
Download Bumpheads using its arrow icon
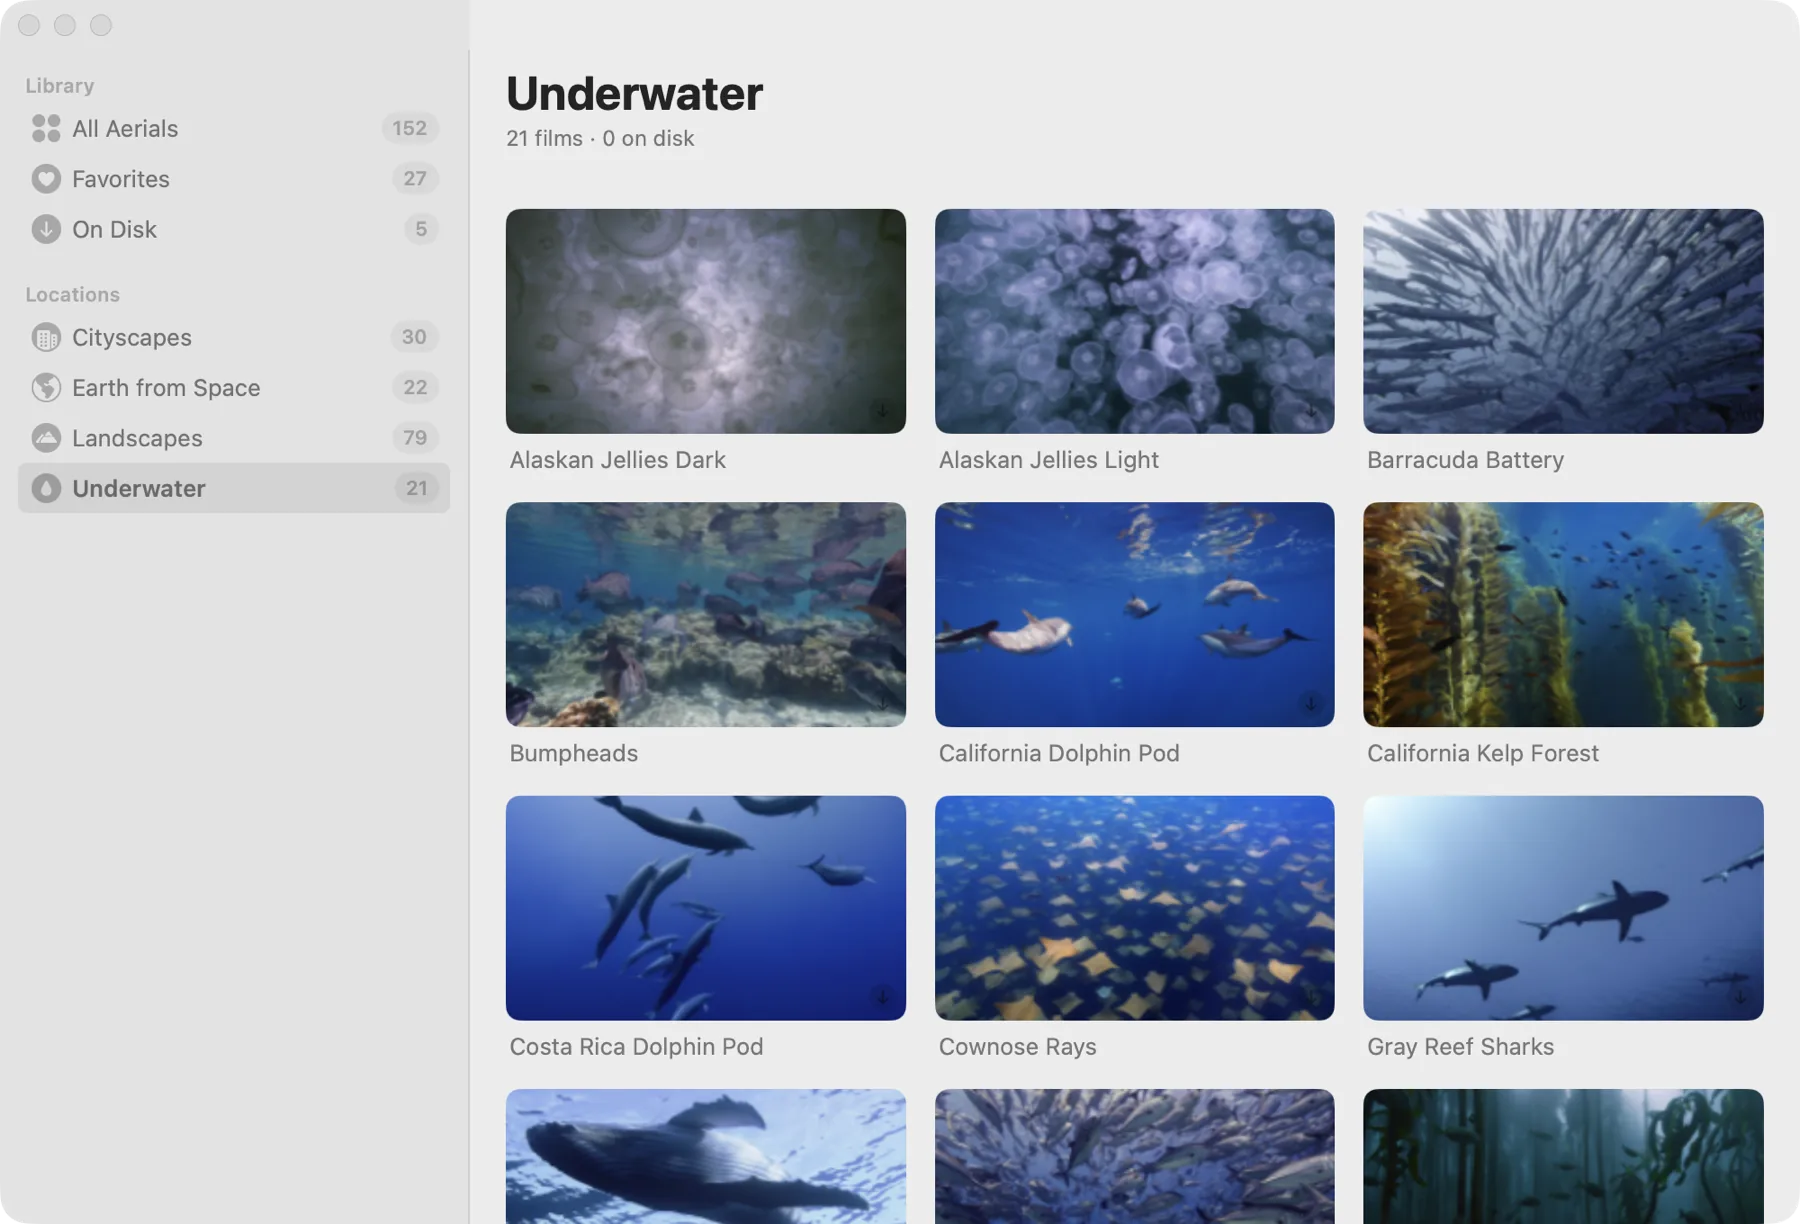coord(882,704)
